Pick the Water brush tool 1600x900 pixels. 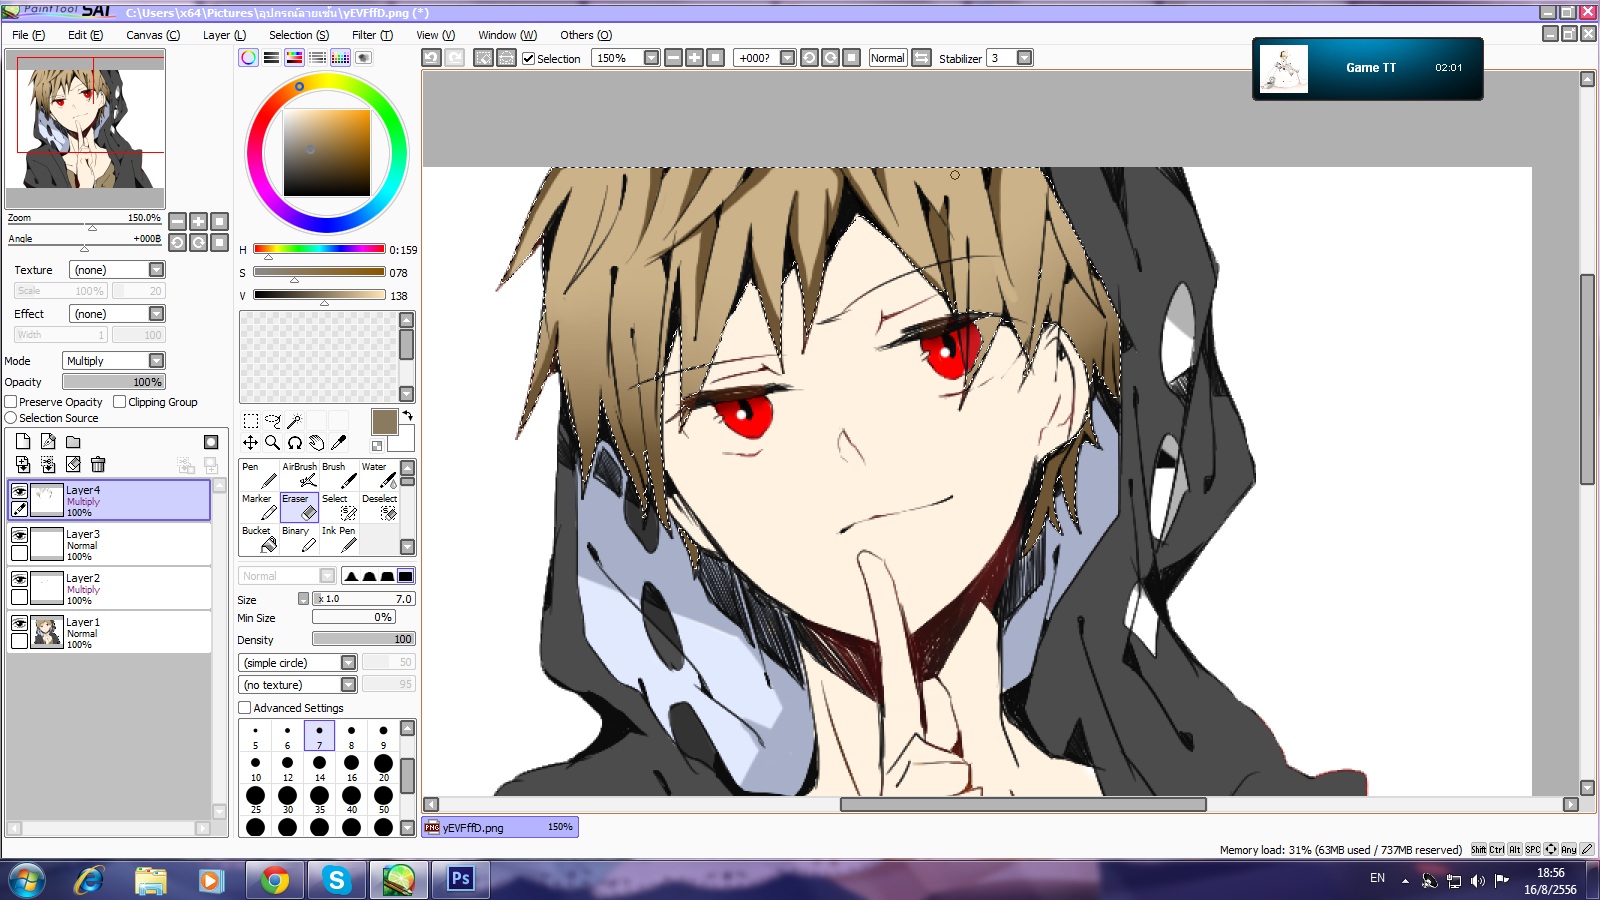[x=379, y=475]
